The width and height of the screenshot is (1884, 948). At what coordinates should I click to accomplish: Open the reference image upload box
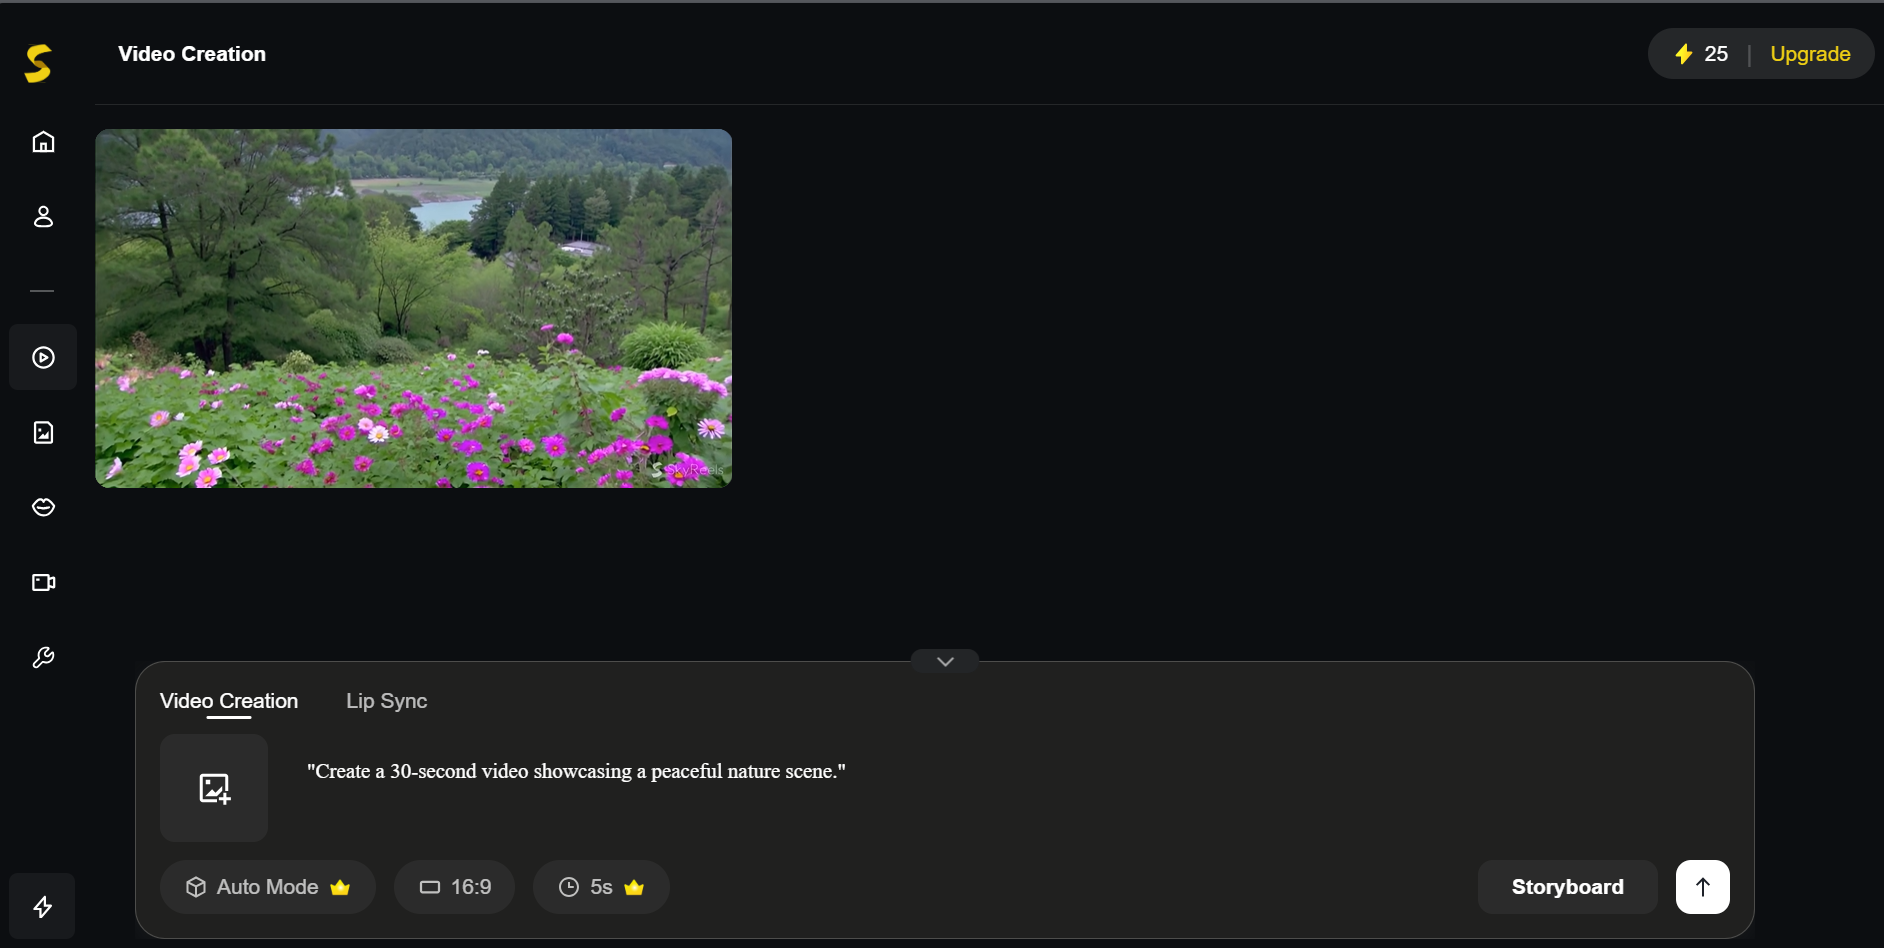click(213, 788)
